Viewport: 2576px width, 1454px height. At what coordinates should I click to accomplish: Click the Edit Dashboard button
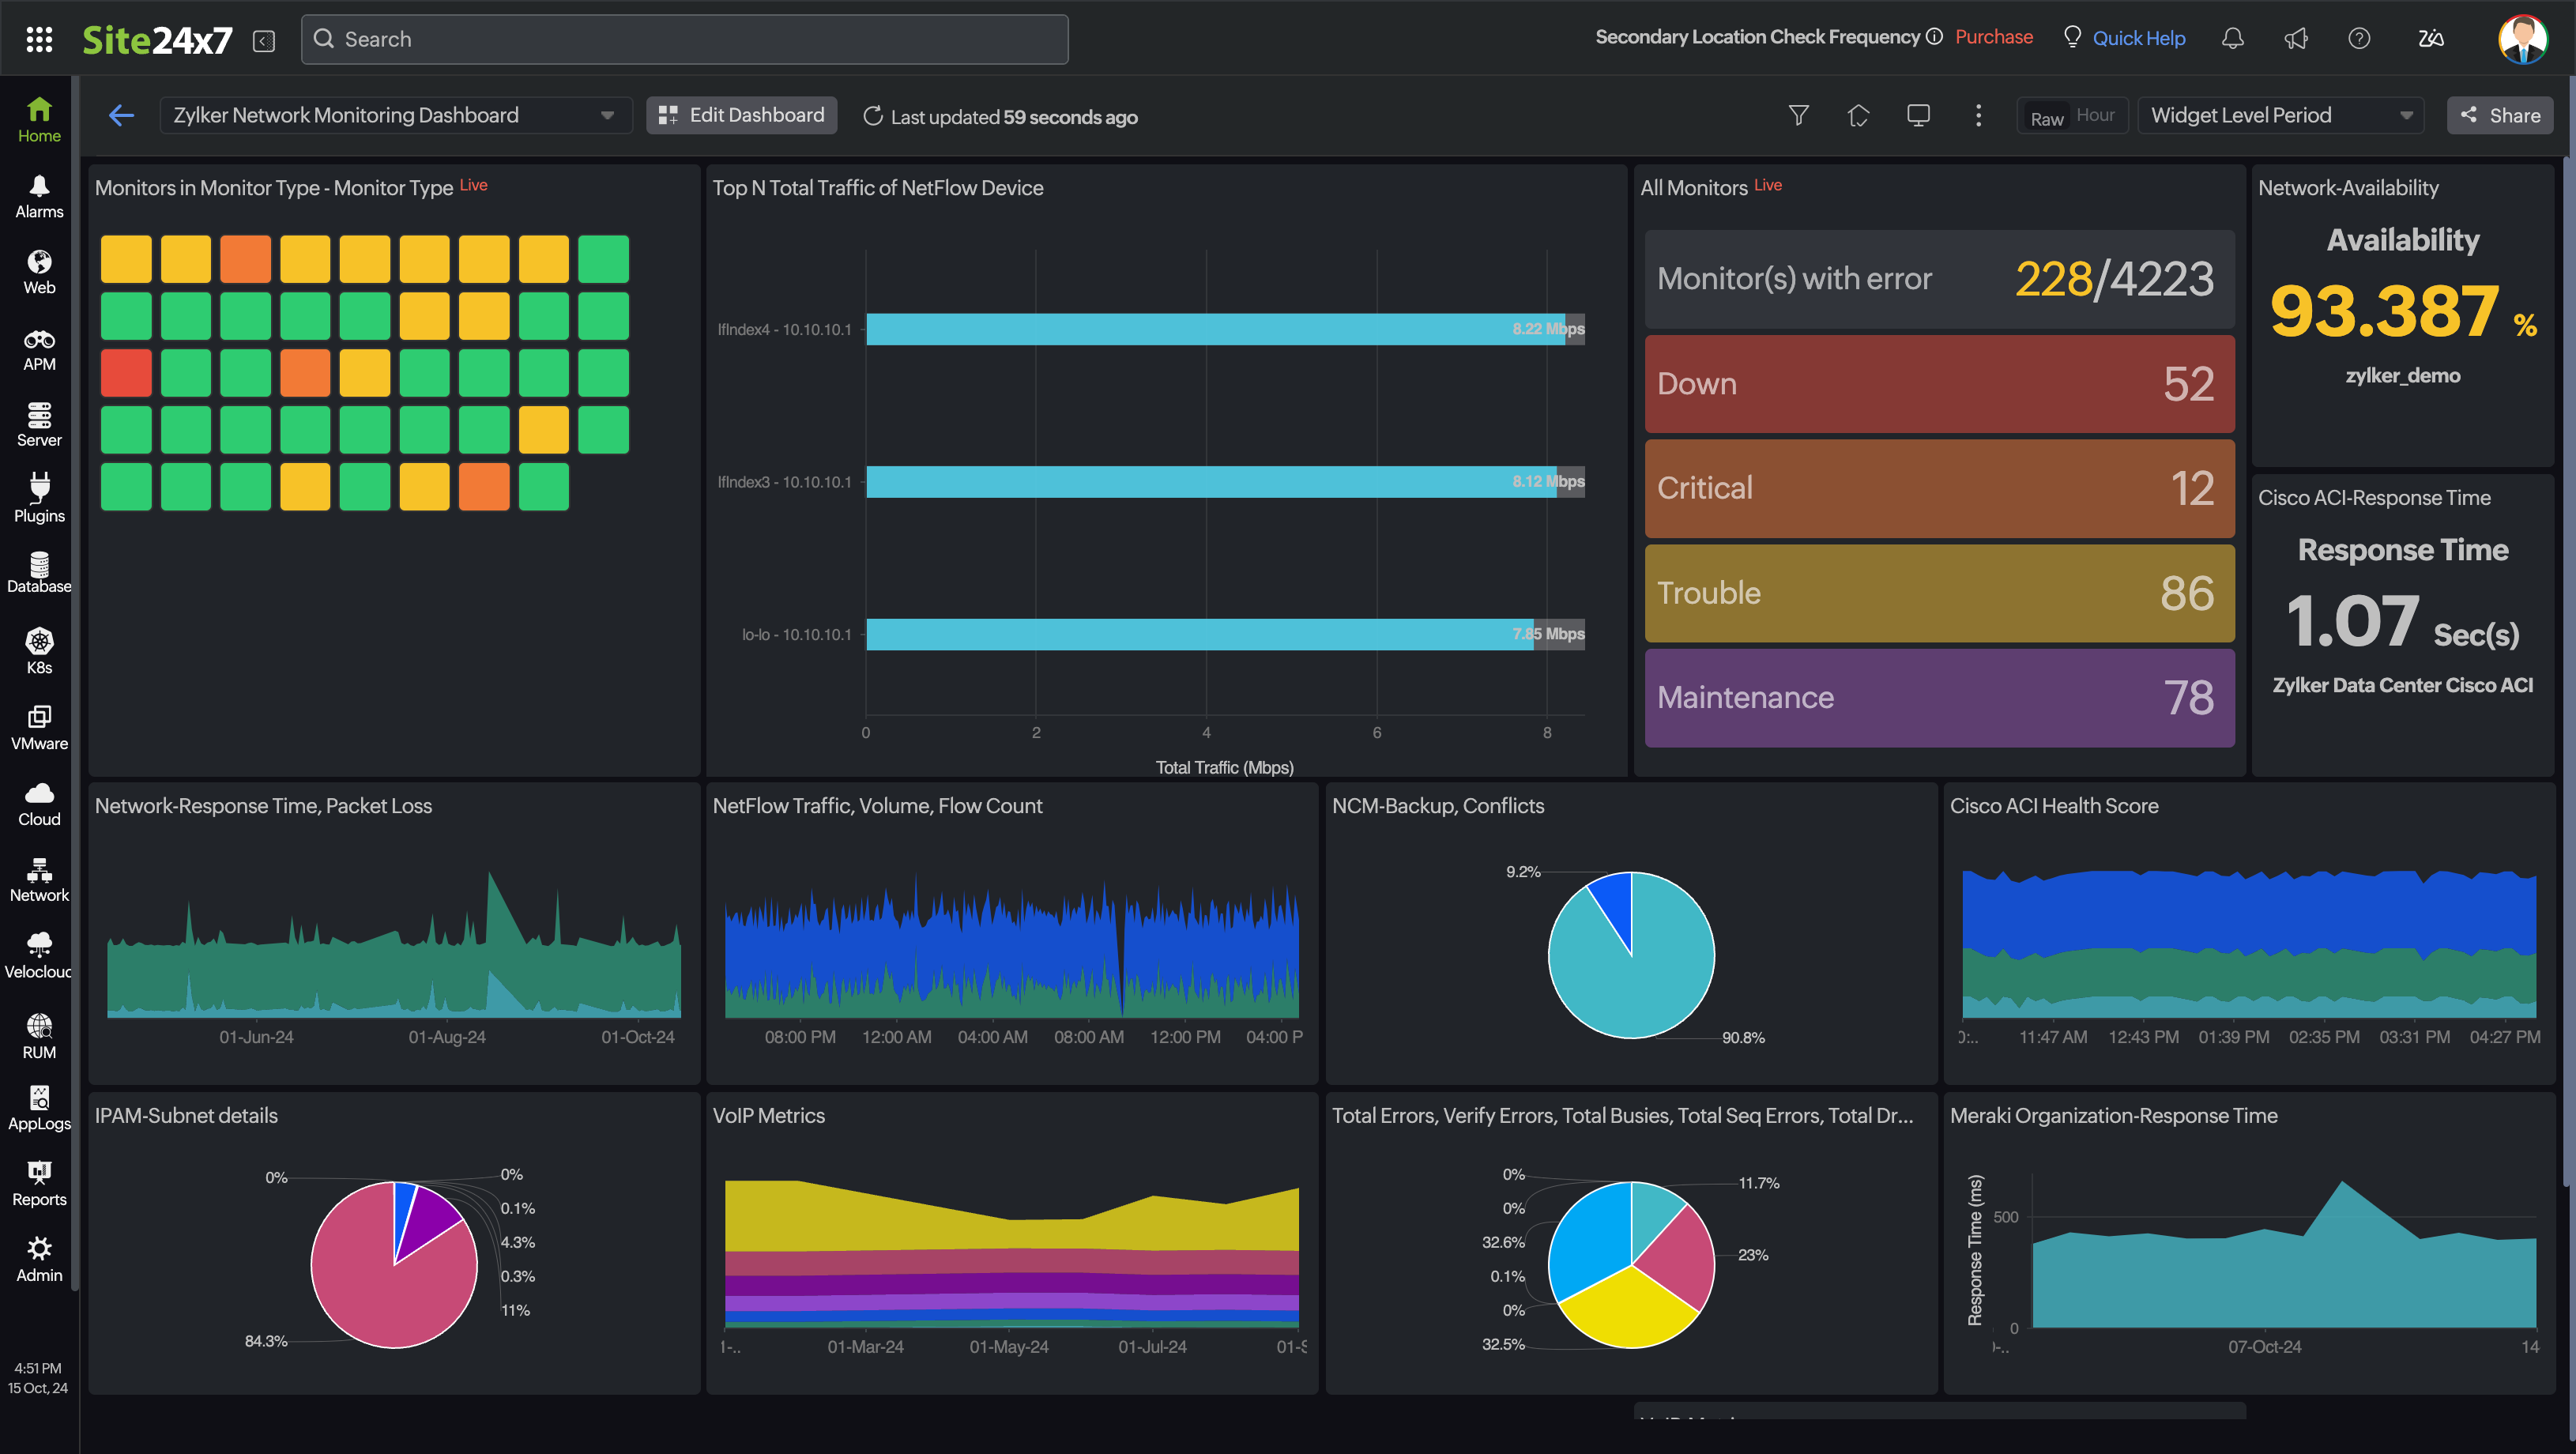click(x=741, y=115)
